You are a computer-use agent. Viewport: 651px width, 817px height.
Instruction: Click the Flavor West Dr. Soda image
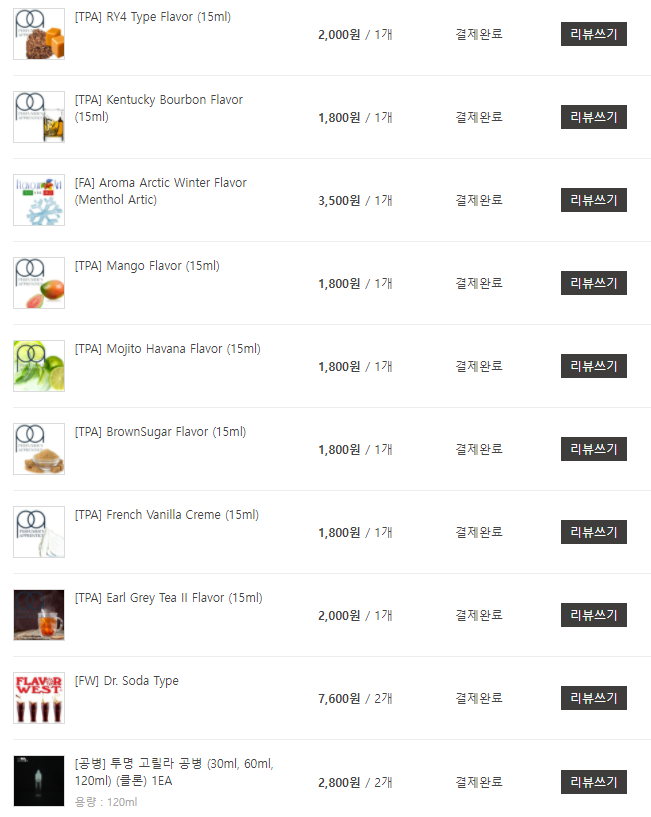point(39,698)
